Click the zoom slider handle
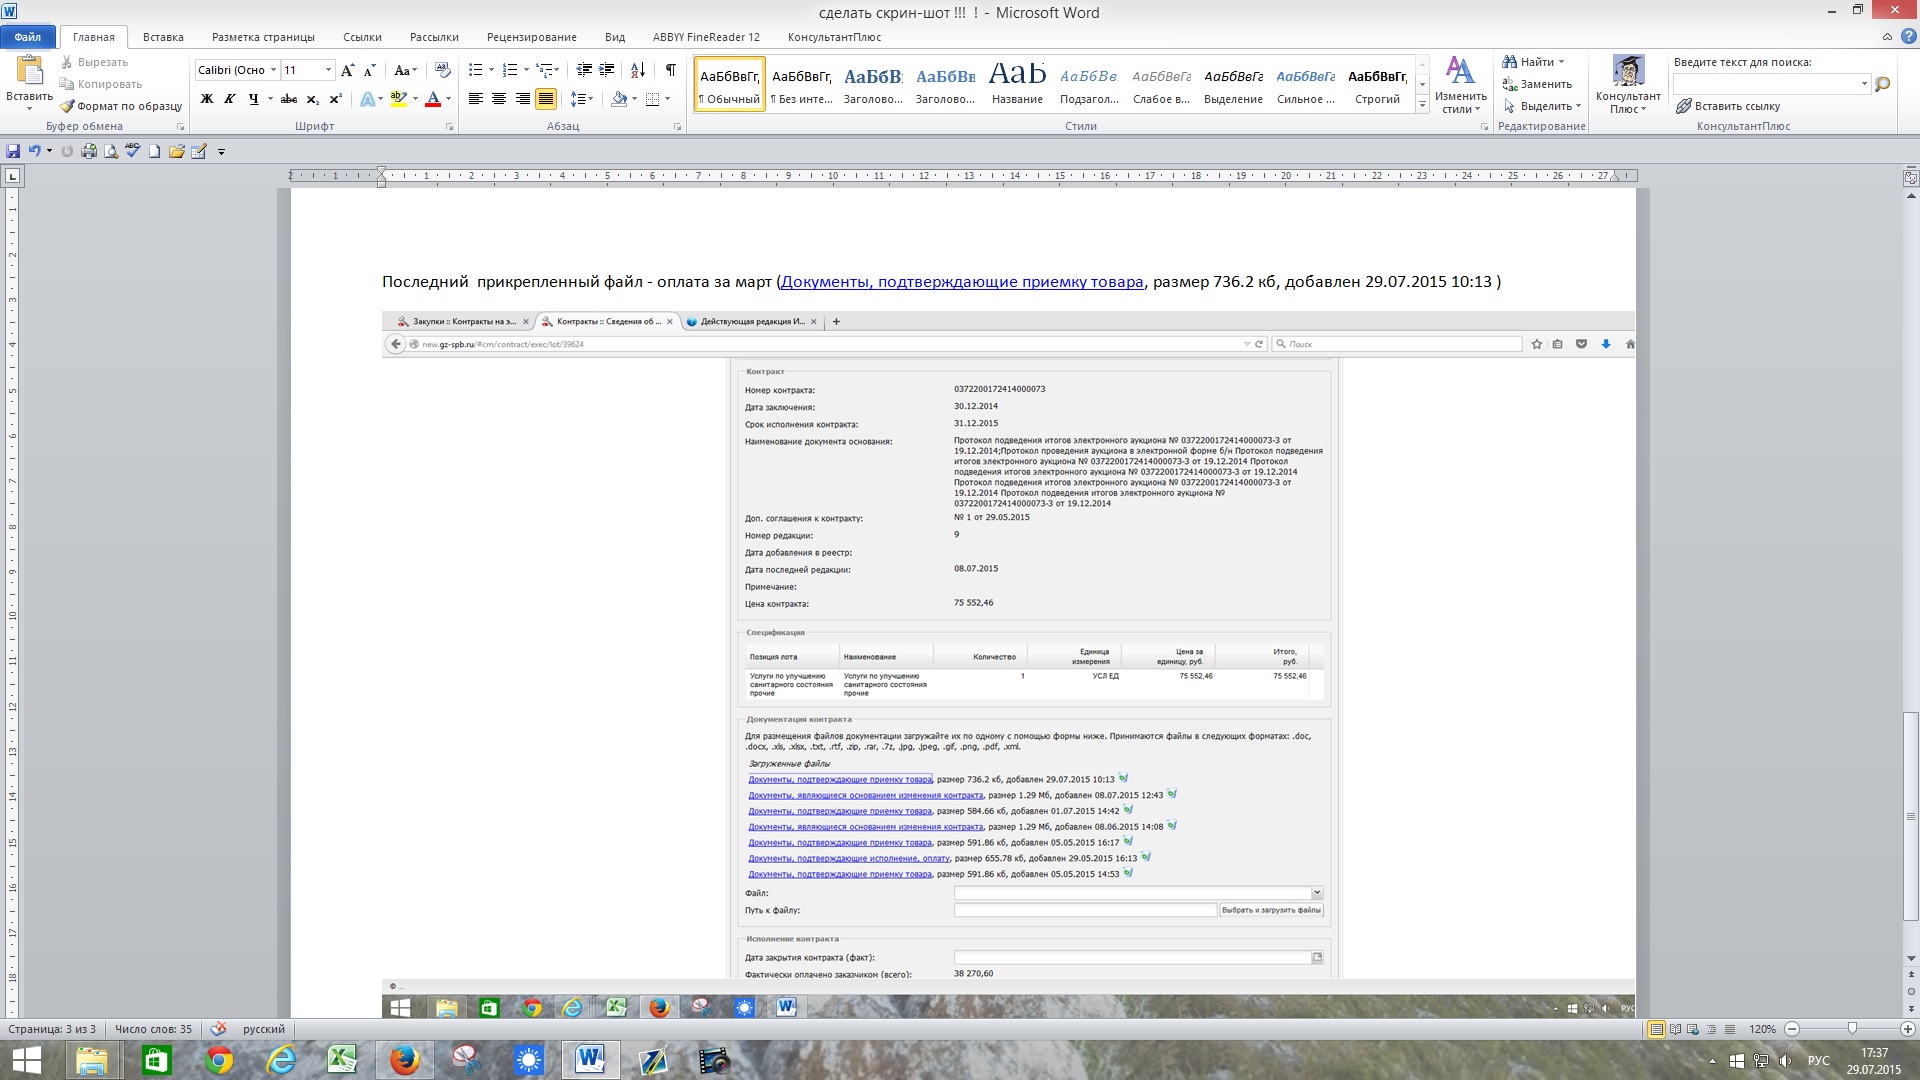 point(1852,1029)
